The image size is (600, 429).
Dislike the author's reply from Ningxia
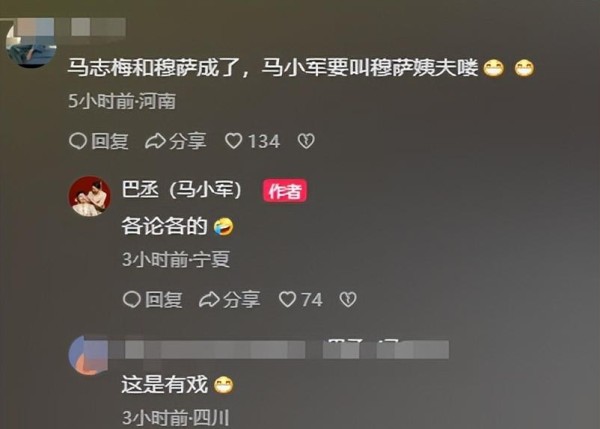[348, 299]
